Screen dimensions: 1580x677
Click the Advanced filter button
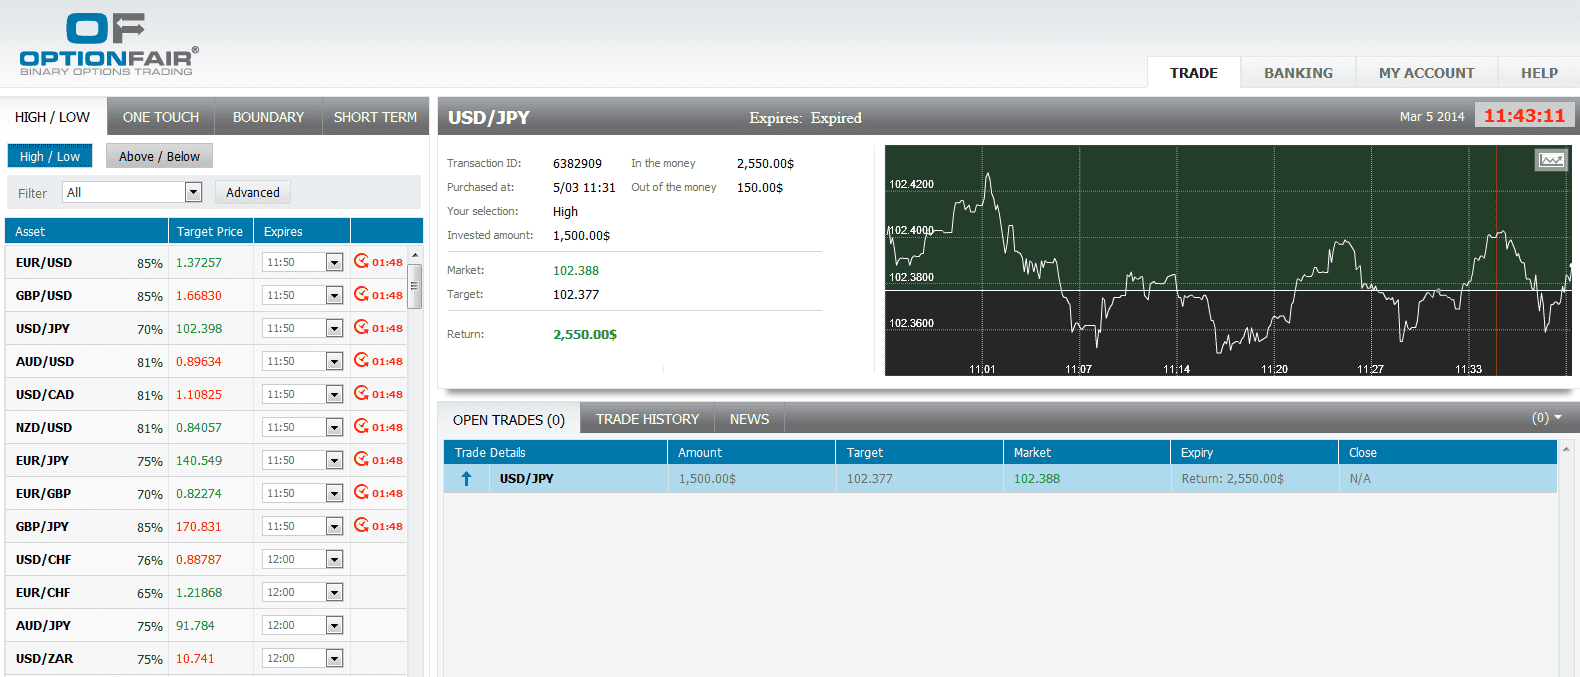(x=253, y=192)
